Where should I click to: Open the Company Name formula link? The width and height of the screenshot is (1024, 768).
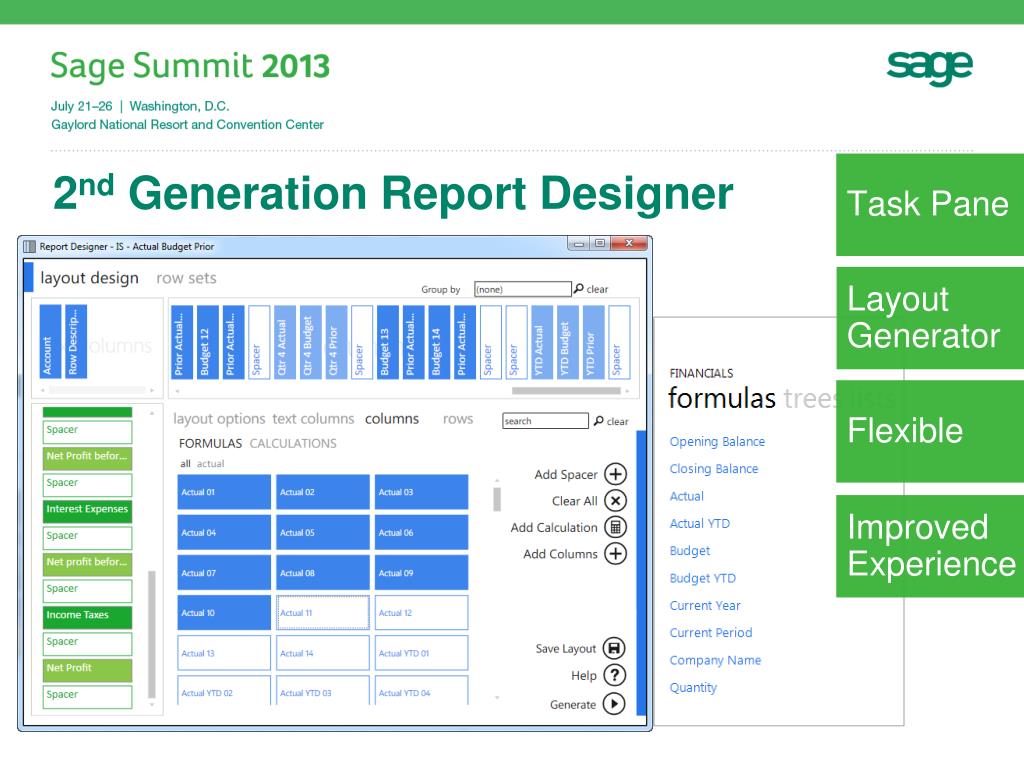tap(715, 660)
